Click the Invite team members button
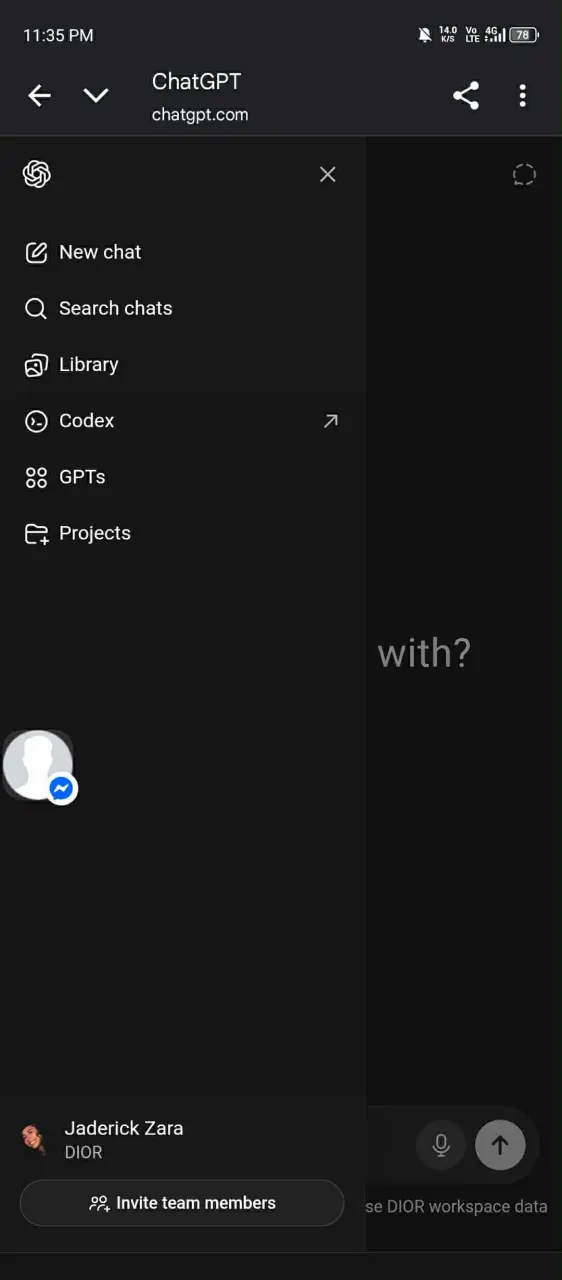This screenshot has width=562, height=1280. tap(182, 1203)
